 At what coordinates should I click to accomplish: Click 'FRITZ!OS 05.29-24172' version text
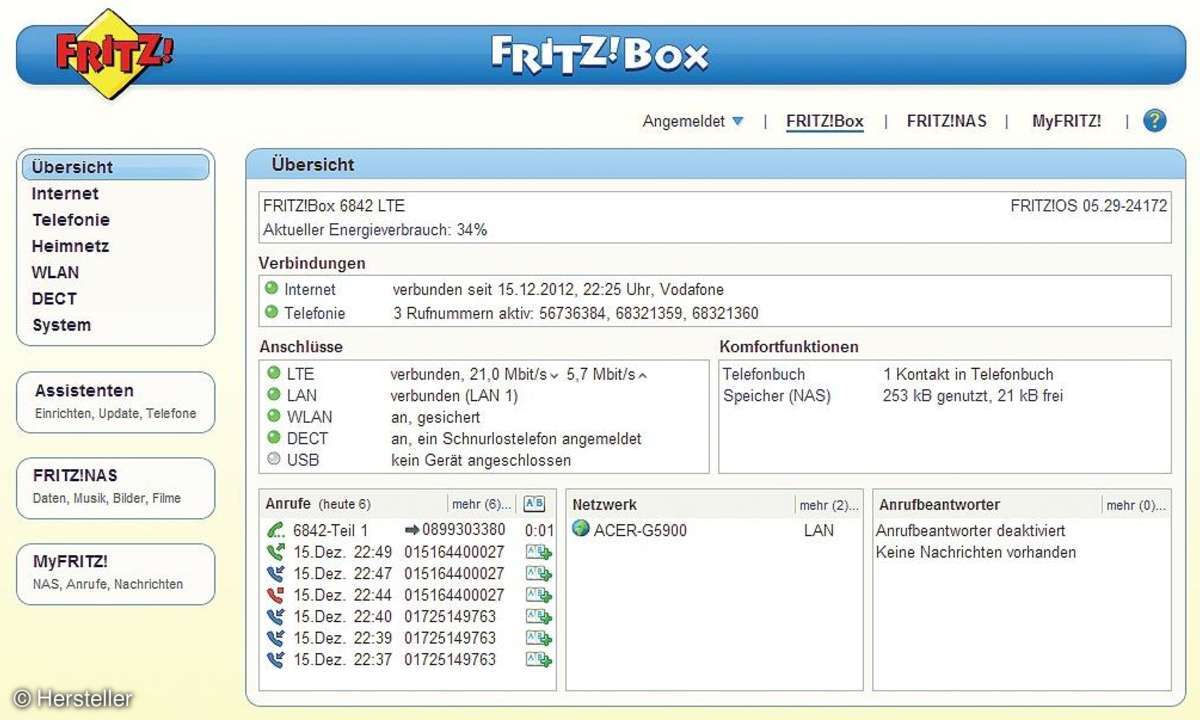1089,206
